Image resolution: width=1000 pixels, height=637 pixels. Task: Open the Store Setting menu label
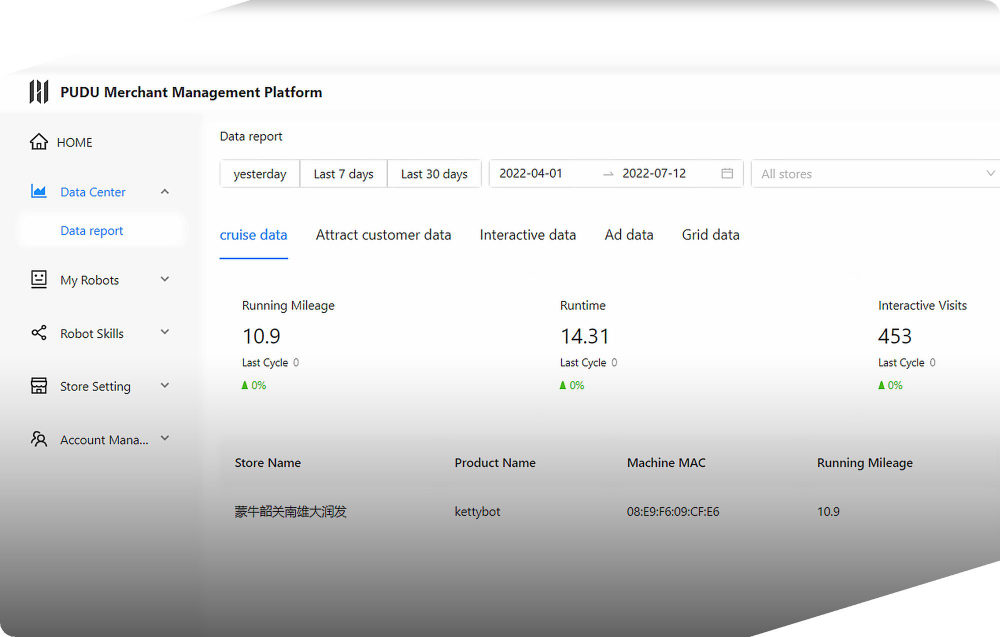(x=95, y=386)
